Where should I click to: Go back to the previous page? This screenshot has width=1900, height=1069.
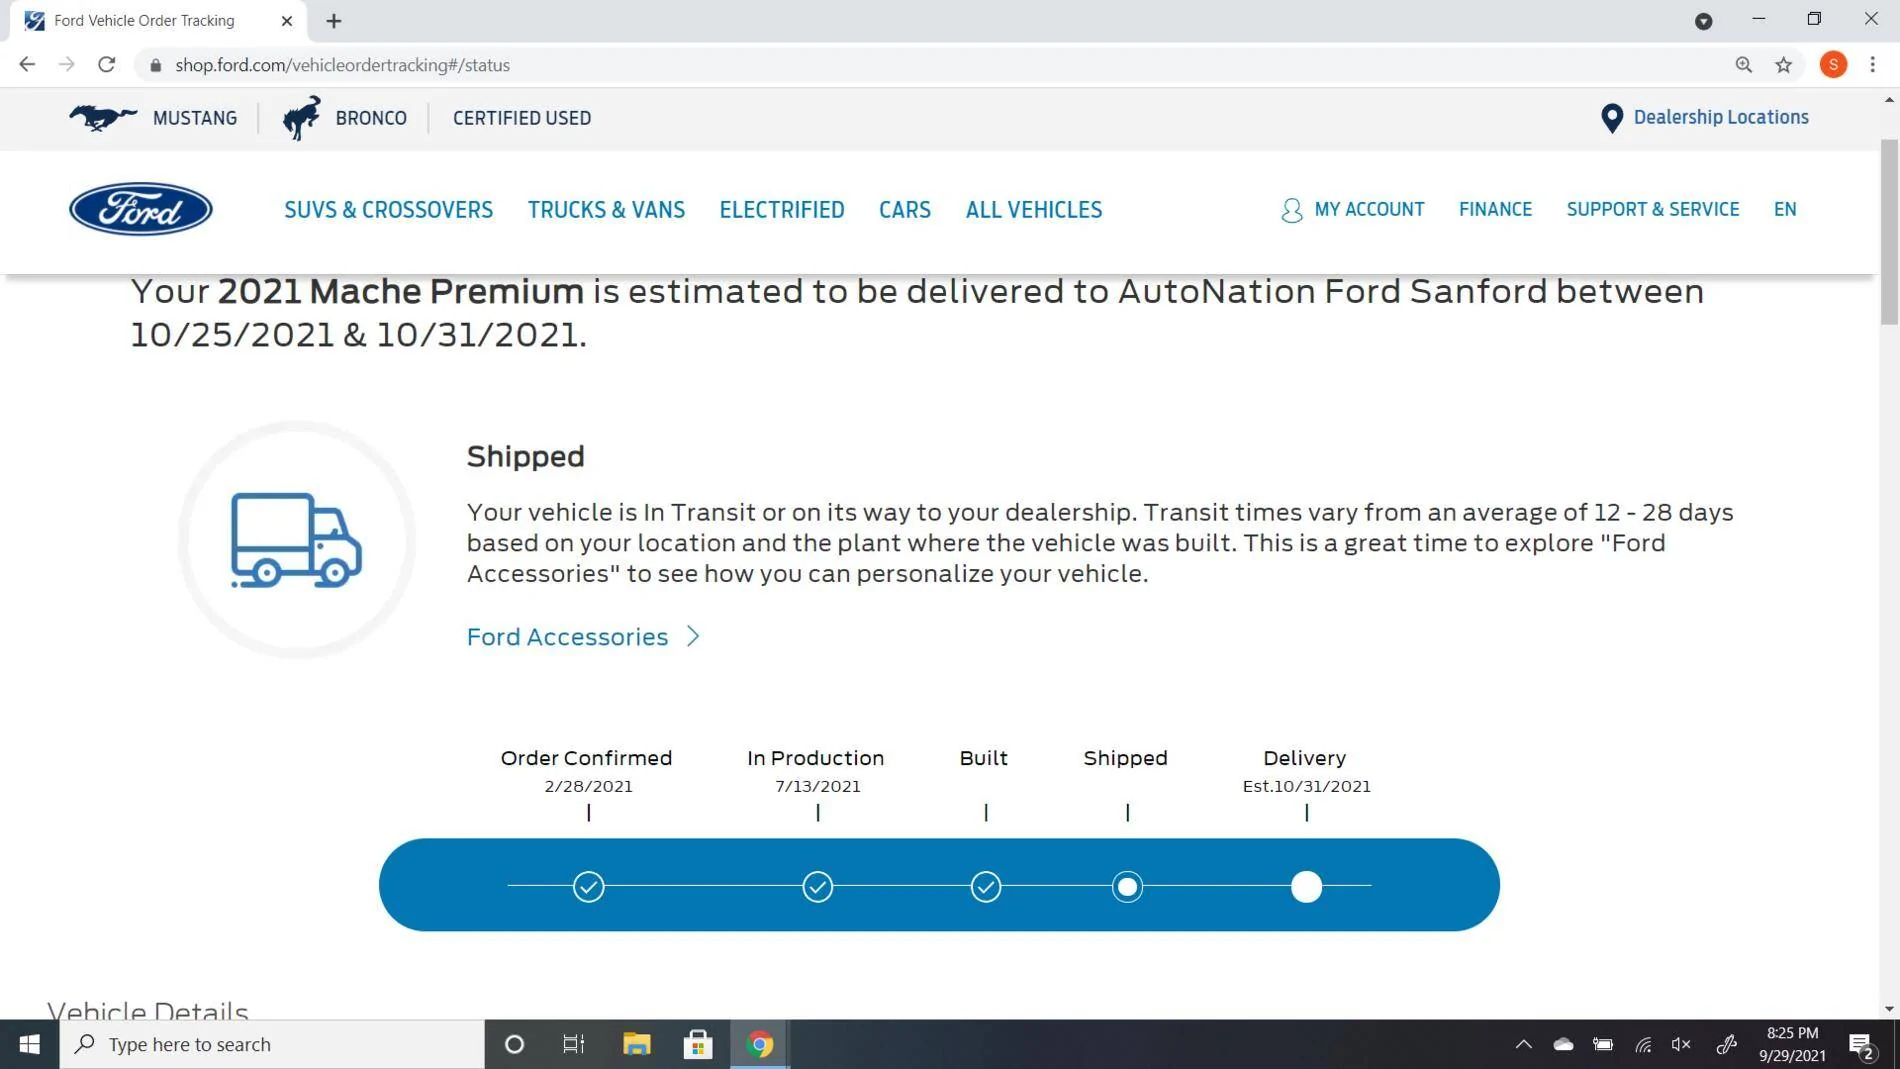27,65
